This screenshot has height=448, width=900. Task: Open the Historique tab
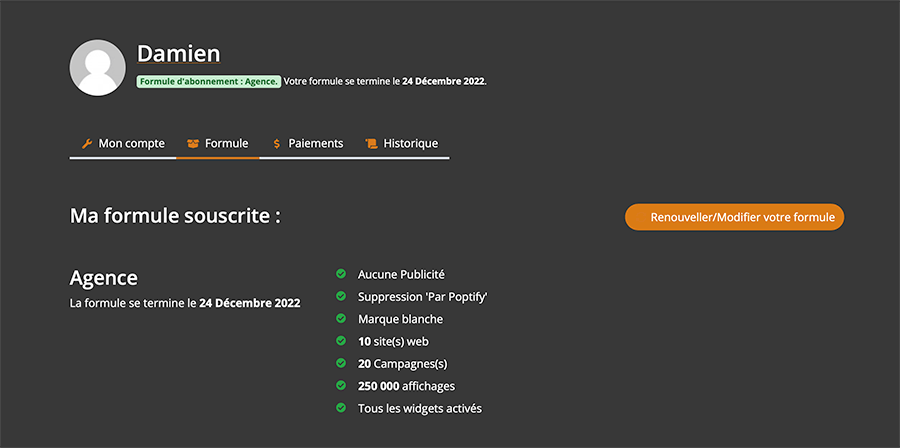pyautogui.click(x=402, y=144)
